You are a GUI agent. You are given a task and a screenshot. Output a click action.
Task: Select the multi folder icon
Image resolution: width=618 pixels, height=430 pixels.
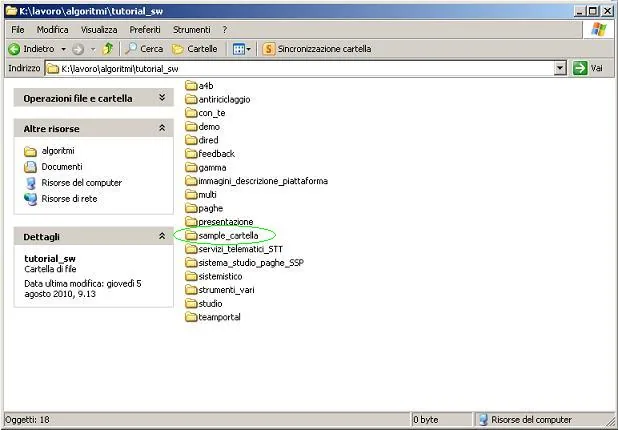(191, 194)
